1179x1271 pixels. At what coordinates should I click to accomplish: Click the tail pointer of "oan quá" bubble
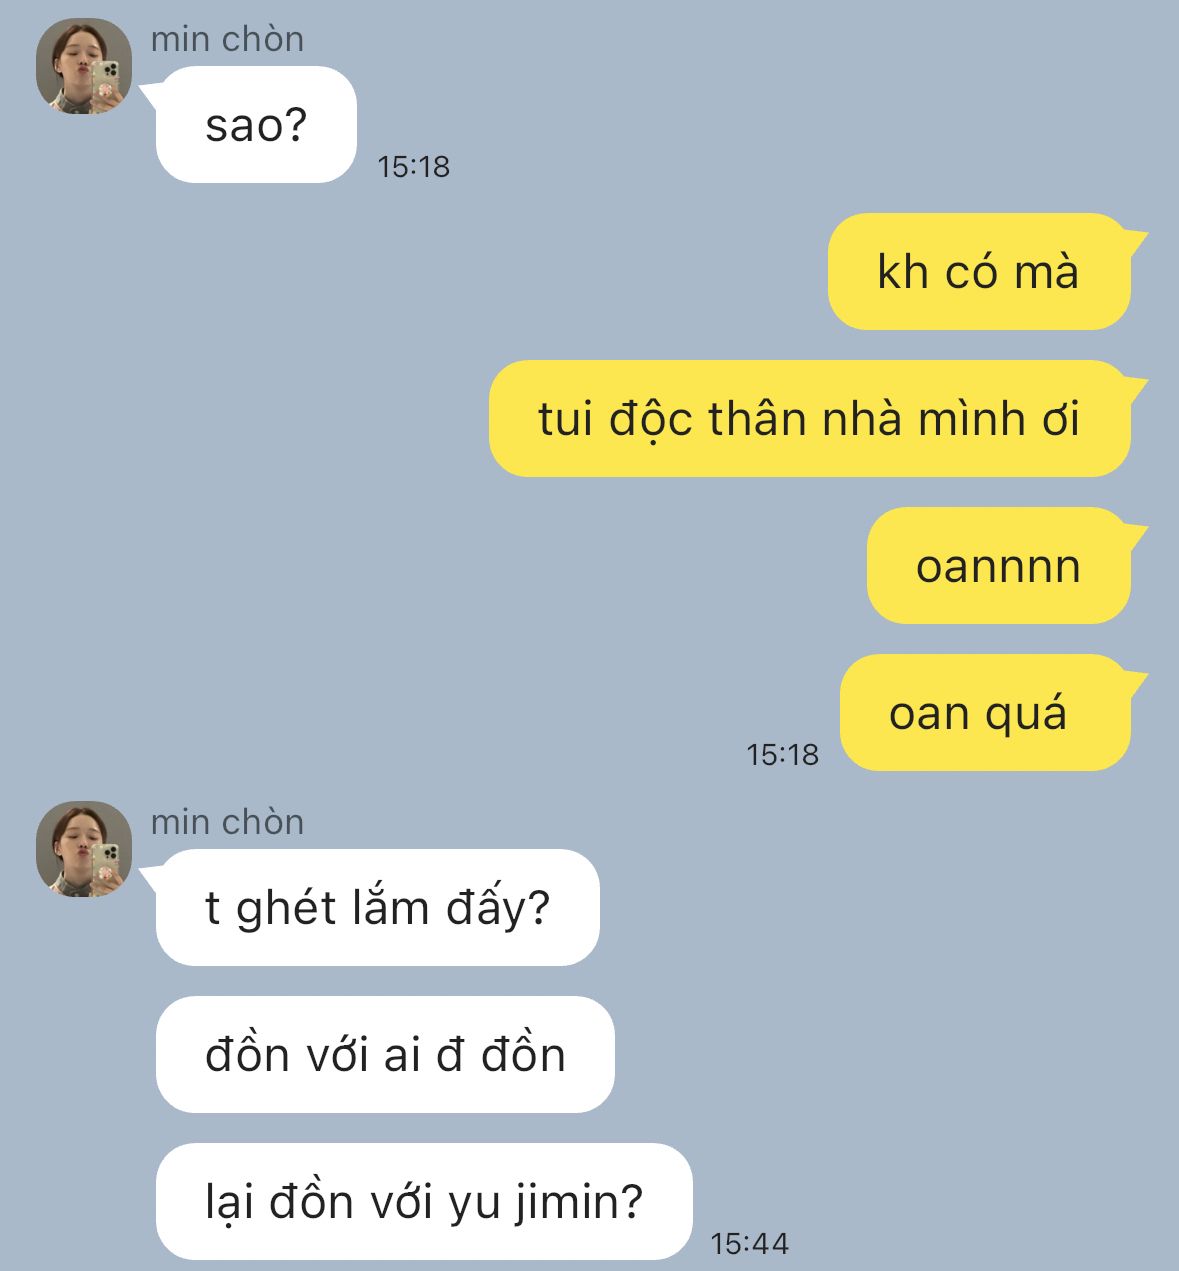pyautogui.click(x=1136, y=682)
